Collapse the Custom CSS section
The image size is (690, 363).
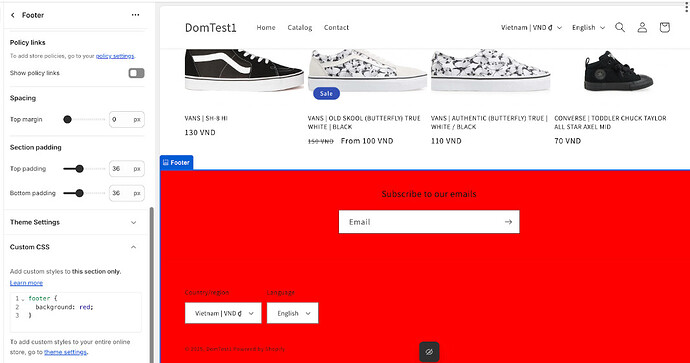(73, 247)
